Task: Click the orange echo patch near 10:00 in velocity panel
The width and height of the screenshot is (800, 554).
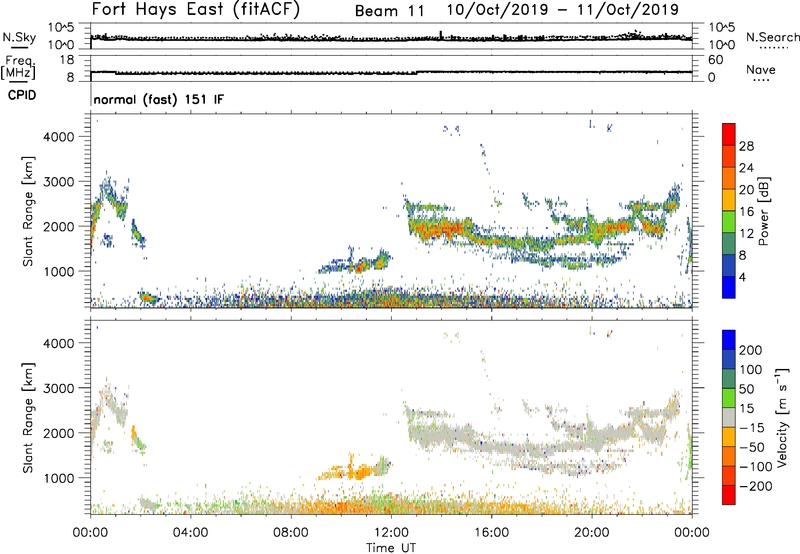Action: point(352,471)
